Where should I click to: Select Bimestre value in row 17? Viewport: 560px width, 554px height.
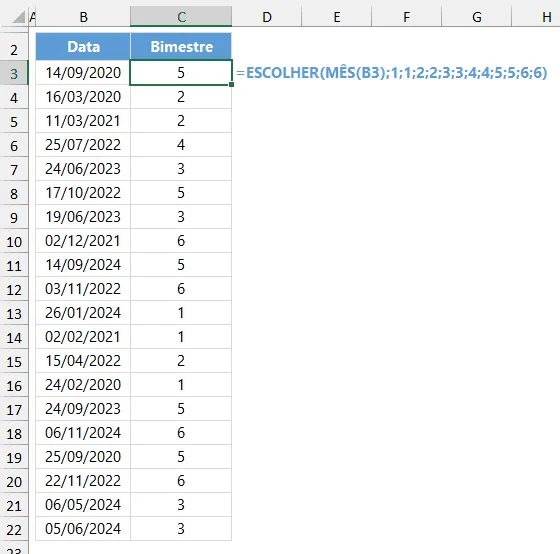pos(181,409)
